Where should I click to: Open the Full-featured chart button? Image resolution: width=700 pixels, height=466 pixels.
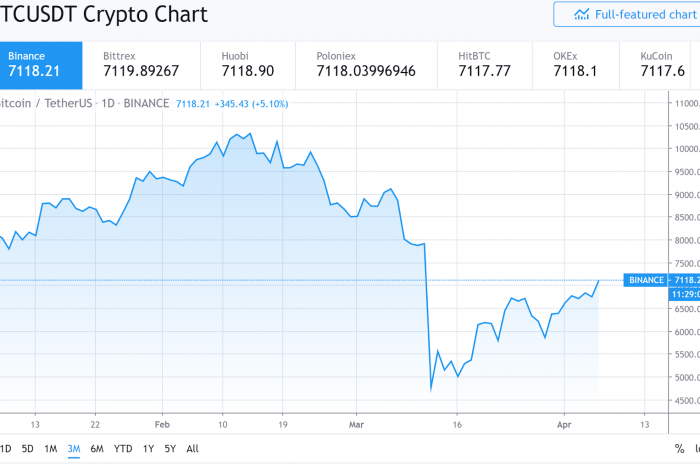point(627,14)
